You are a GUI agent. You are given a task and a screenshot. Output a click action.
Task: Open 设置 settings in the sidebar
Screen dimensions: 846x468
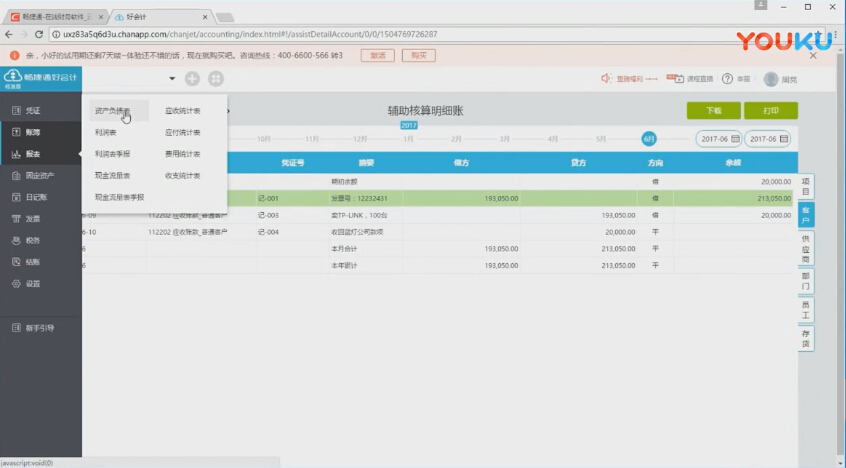click(x=32, y=283)
